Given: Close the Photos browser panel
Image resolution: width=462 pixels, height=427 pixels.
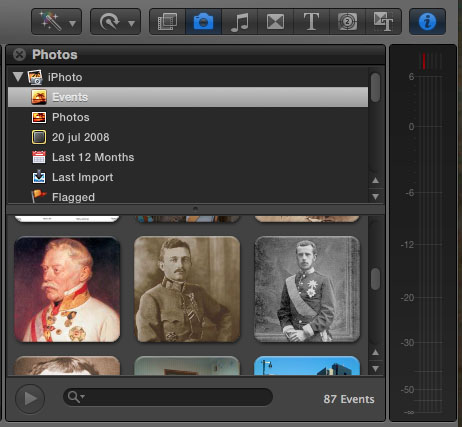Looking at the screenshot, I should click(19, 54).
